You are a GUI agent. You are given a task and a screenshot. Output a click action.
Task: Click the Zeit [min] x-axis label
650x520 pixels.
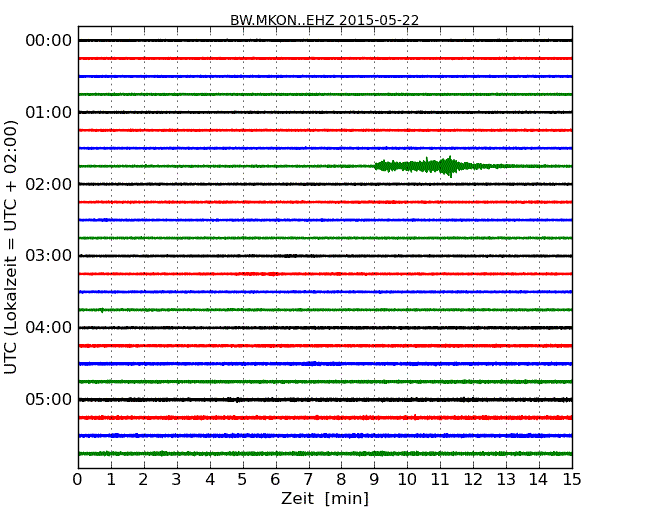point(325,498)
